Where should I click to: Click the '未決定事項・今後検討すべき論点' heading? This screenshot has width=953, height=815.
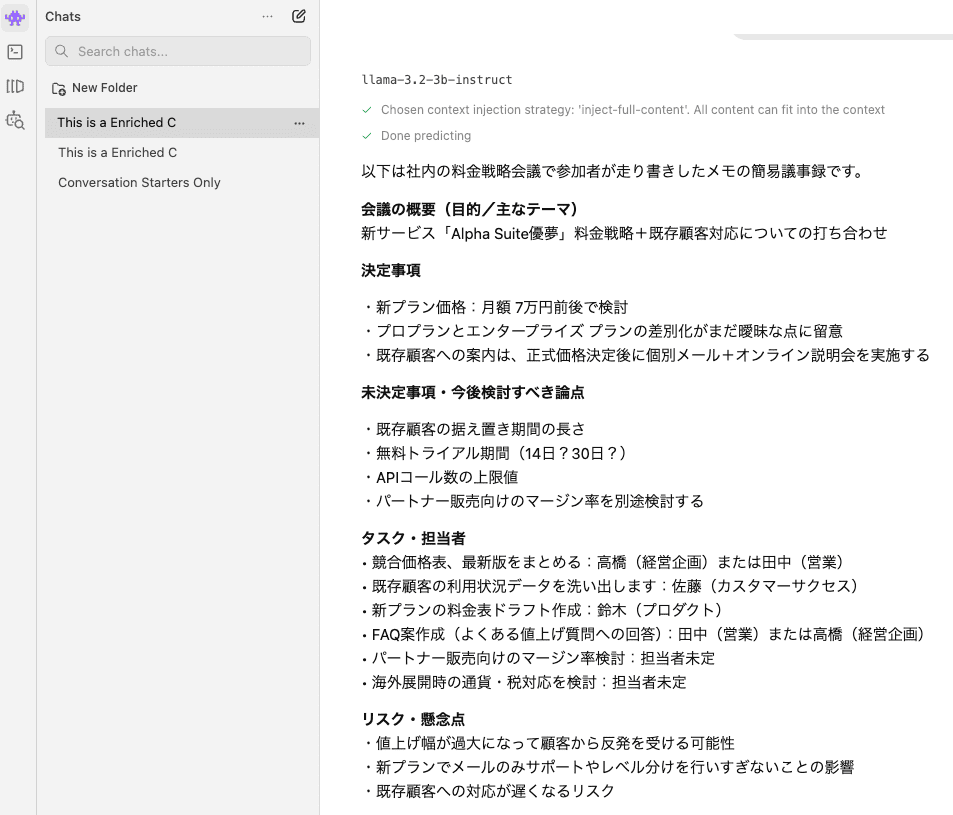coord(473,393)
